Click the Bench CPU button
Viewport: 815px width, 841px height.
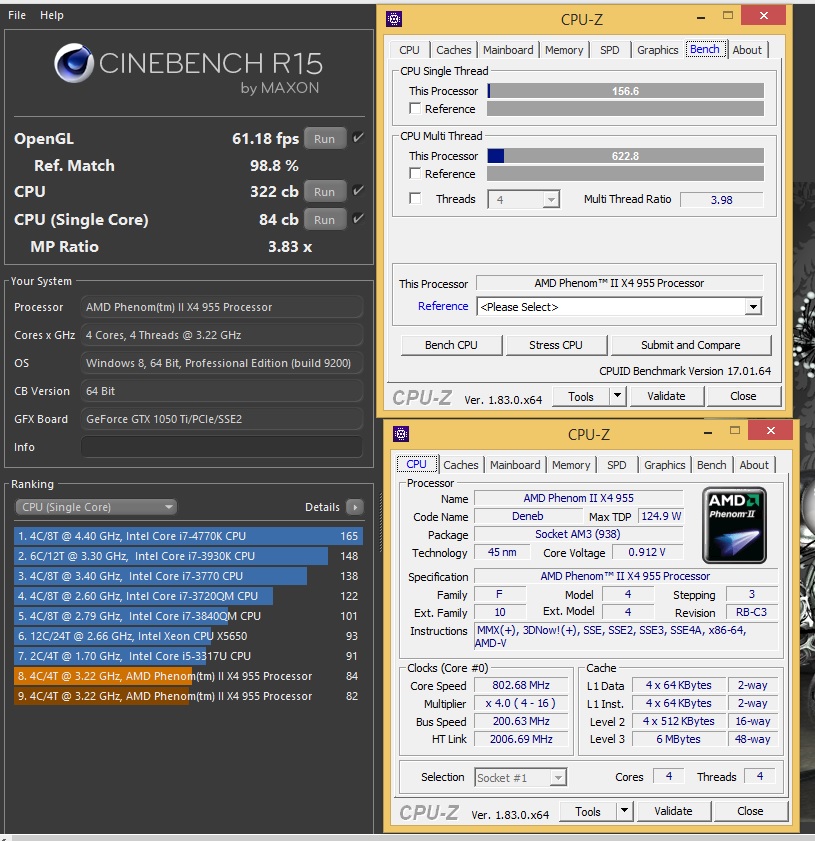click(x=451, y=345)
